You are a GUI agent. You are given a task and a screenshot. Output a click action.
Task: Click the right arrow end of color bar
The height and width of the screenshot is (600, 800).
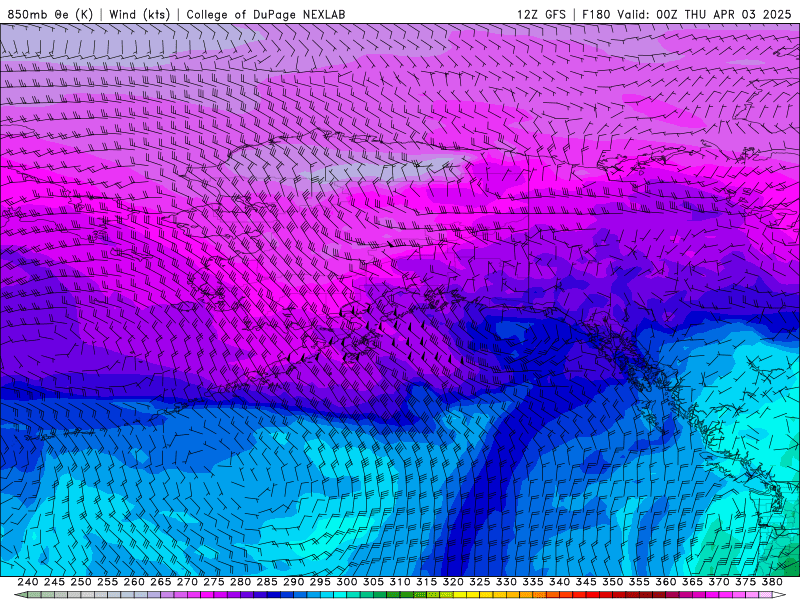point(779,595)
